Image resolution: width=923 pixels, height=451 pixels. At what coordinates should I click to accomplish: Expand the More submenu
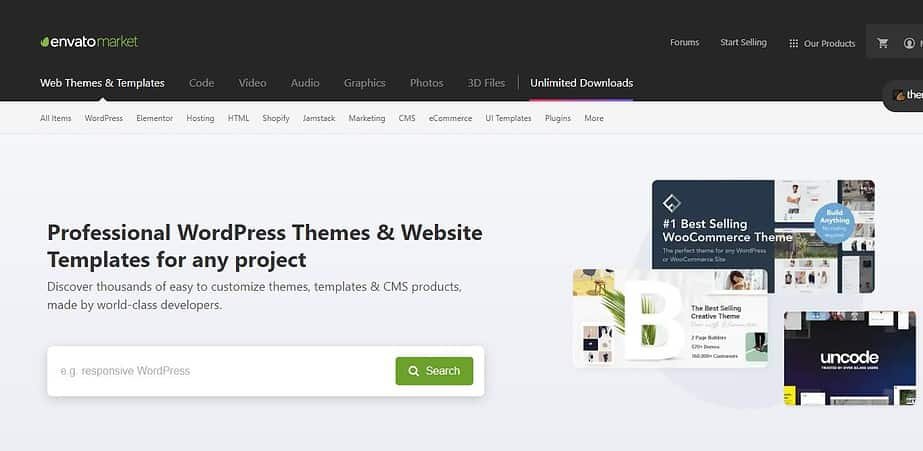click(x=594, y=118)
